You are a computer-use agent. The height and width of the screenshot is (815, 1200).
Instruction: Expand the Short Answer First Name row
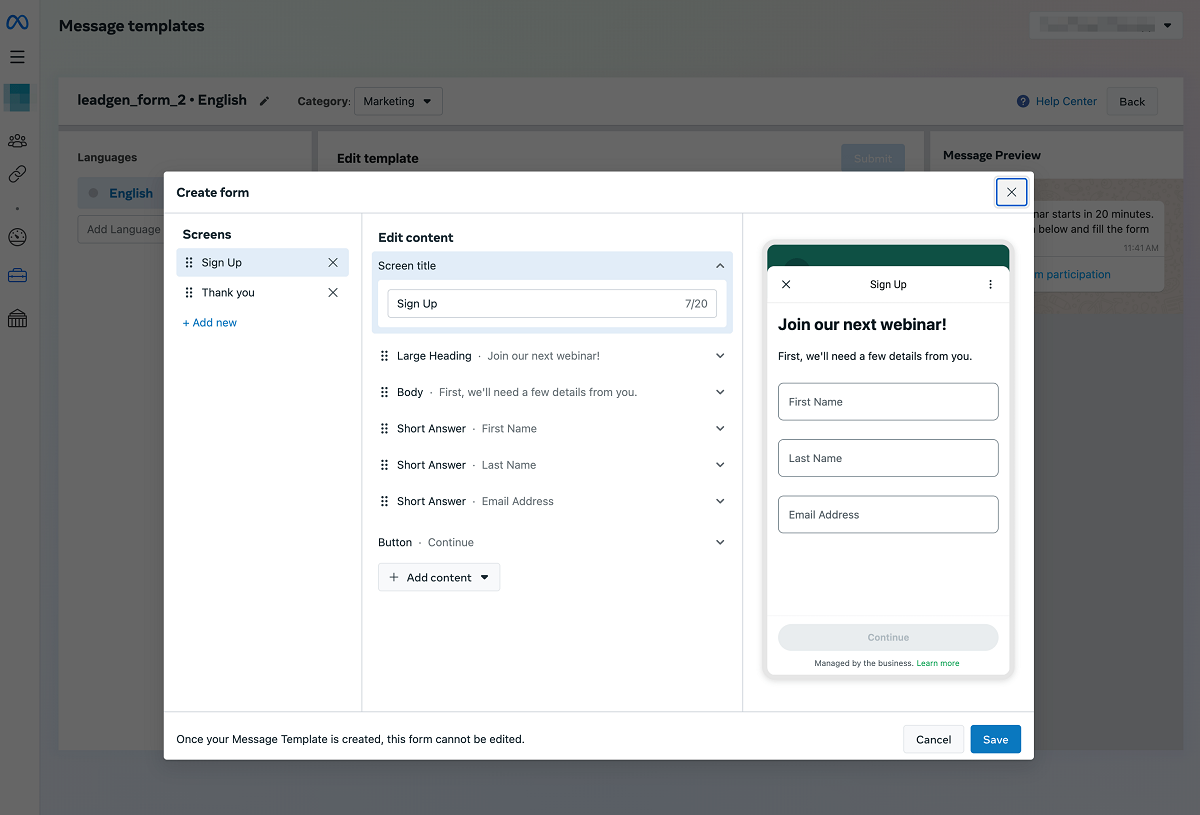(720, 429)
